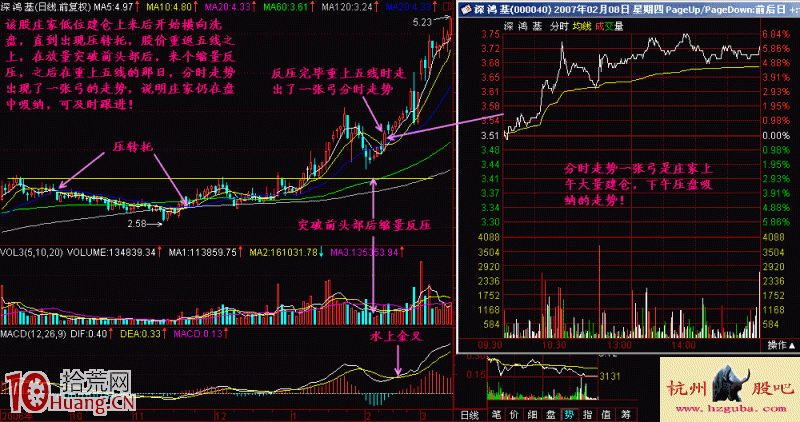Click the 5.23 high price marker
Screen dimensions: 800x422
coord(422,22)
